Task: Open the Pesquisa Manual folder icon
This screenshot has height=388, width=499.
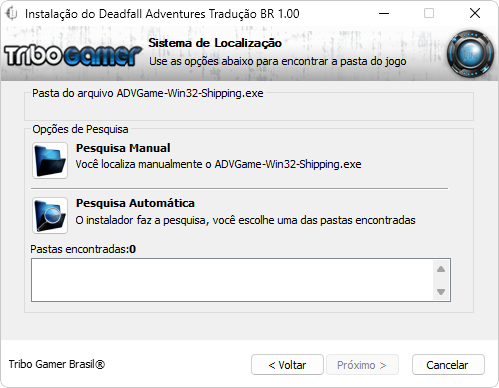Action: (50, 160)
